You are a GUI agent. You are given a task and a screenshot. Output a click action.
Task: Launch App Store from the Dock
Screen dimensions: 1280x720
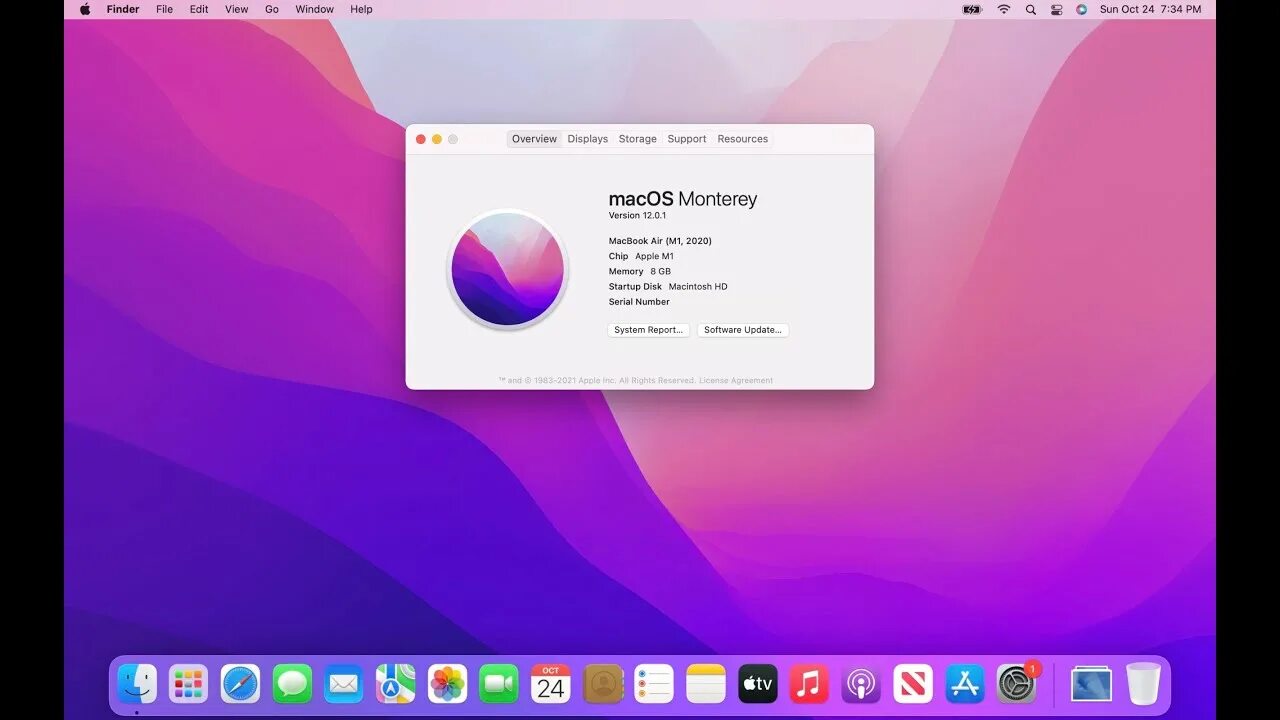click(965, 684)
